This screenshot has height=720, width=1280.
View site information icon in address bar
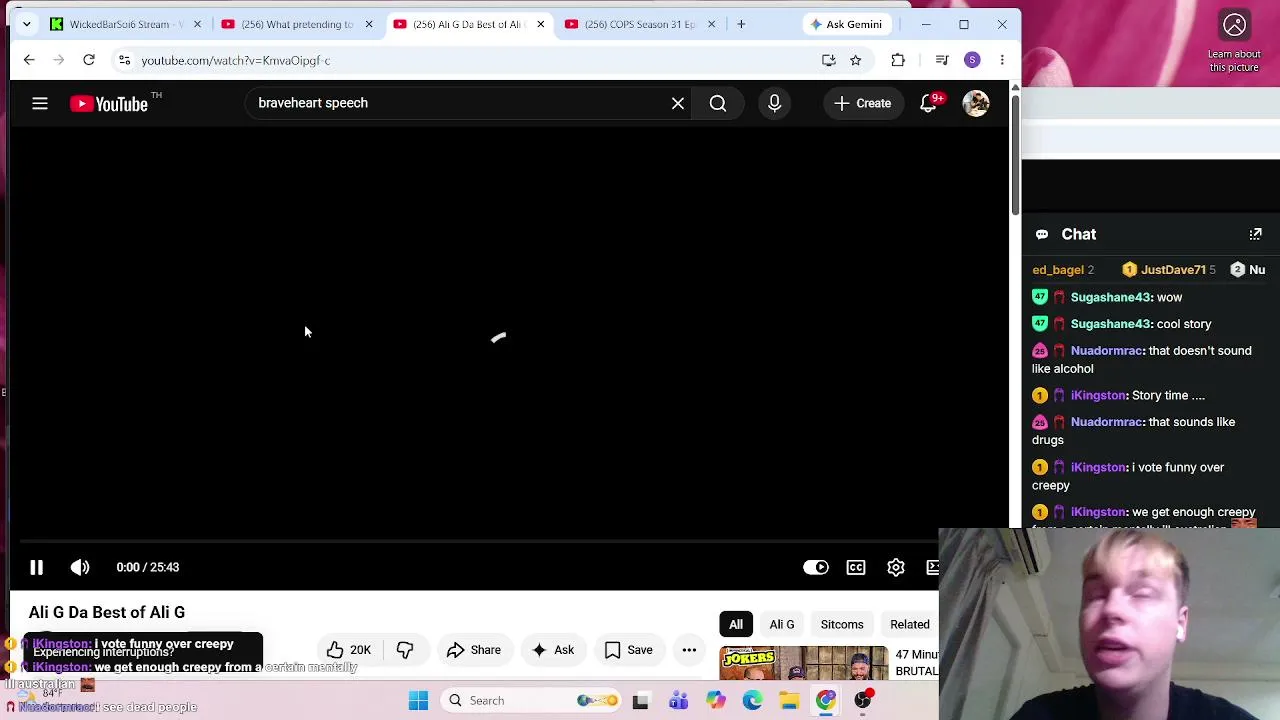click(x=124, y=60)
